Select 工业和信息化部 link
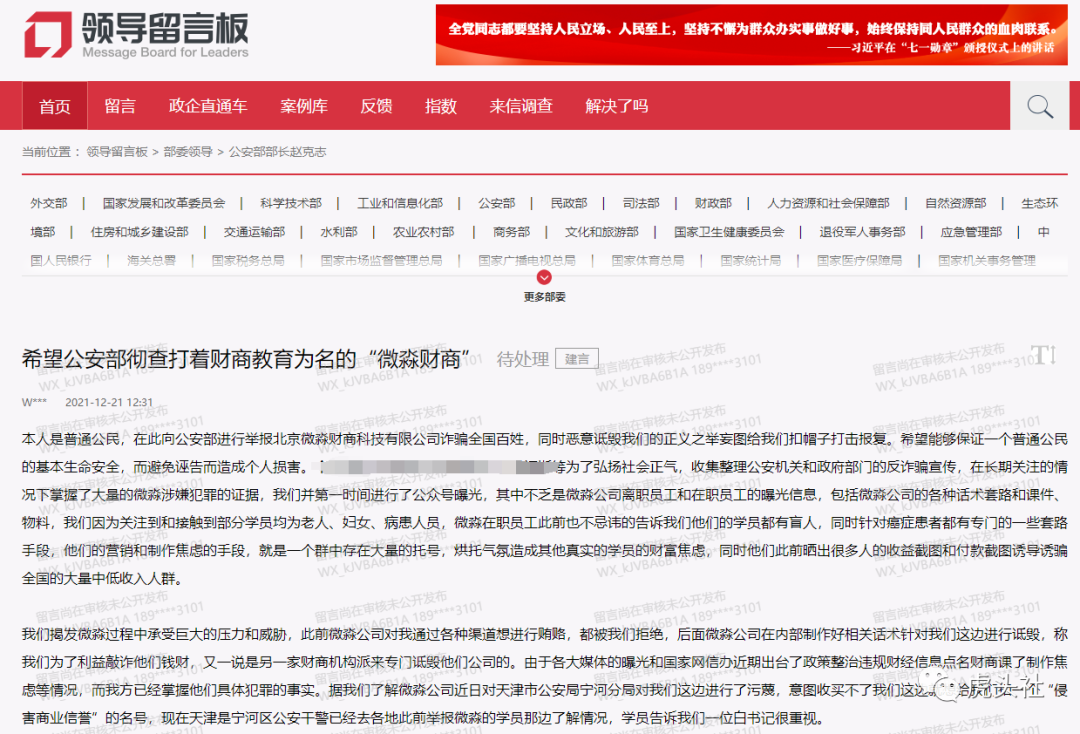This screenshot has width=1080, height=734. tap(399, 203)
